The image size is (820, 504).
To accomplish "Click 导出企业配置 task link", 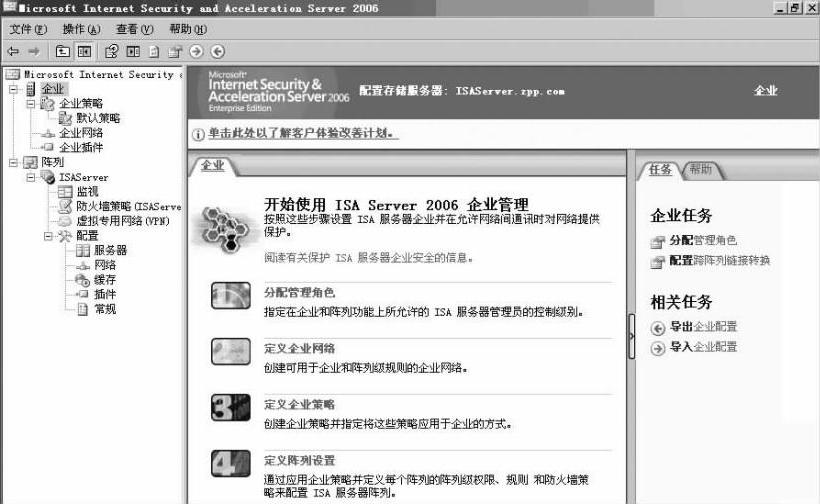I will [x=703, y=327].
